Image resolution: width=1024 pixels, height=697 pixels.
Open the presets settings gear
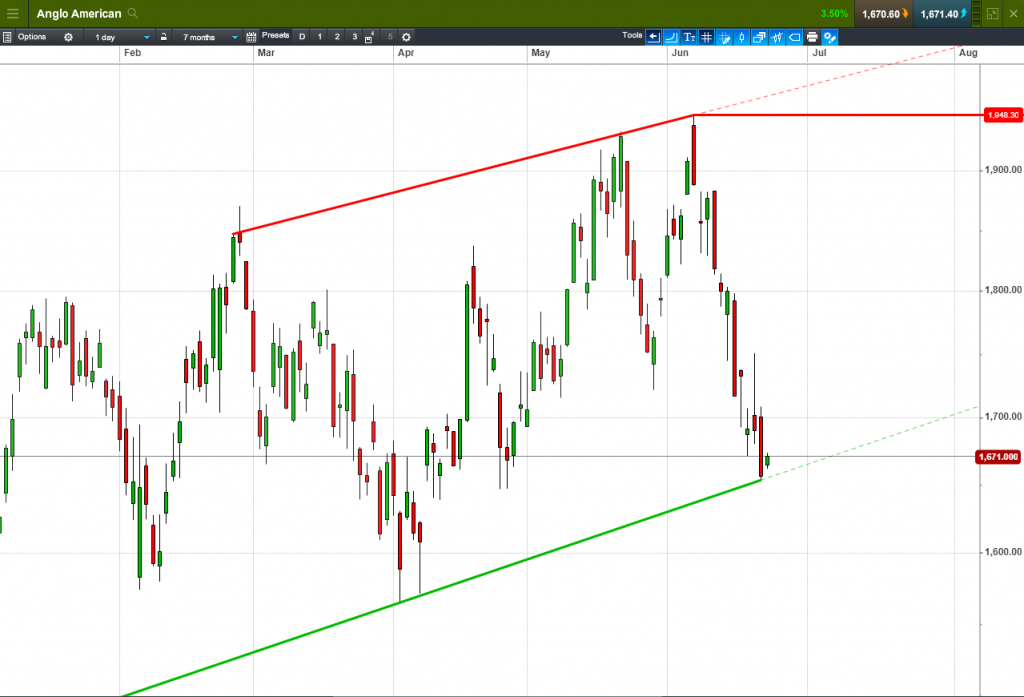click(406, 37)
